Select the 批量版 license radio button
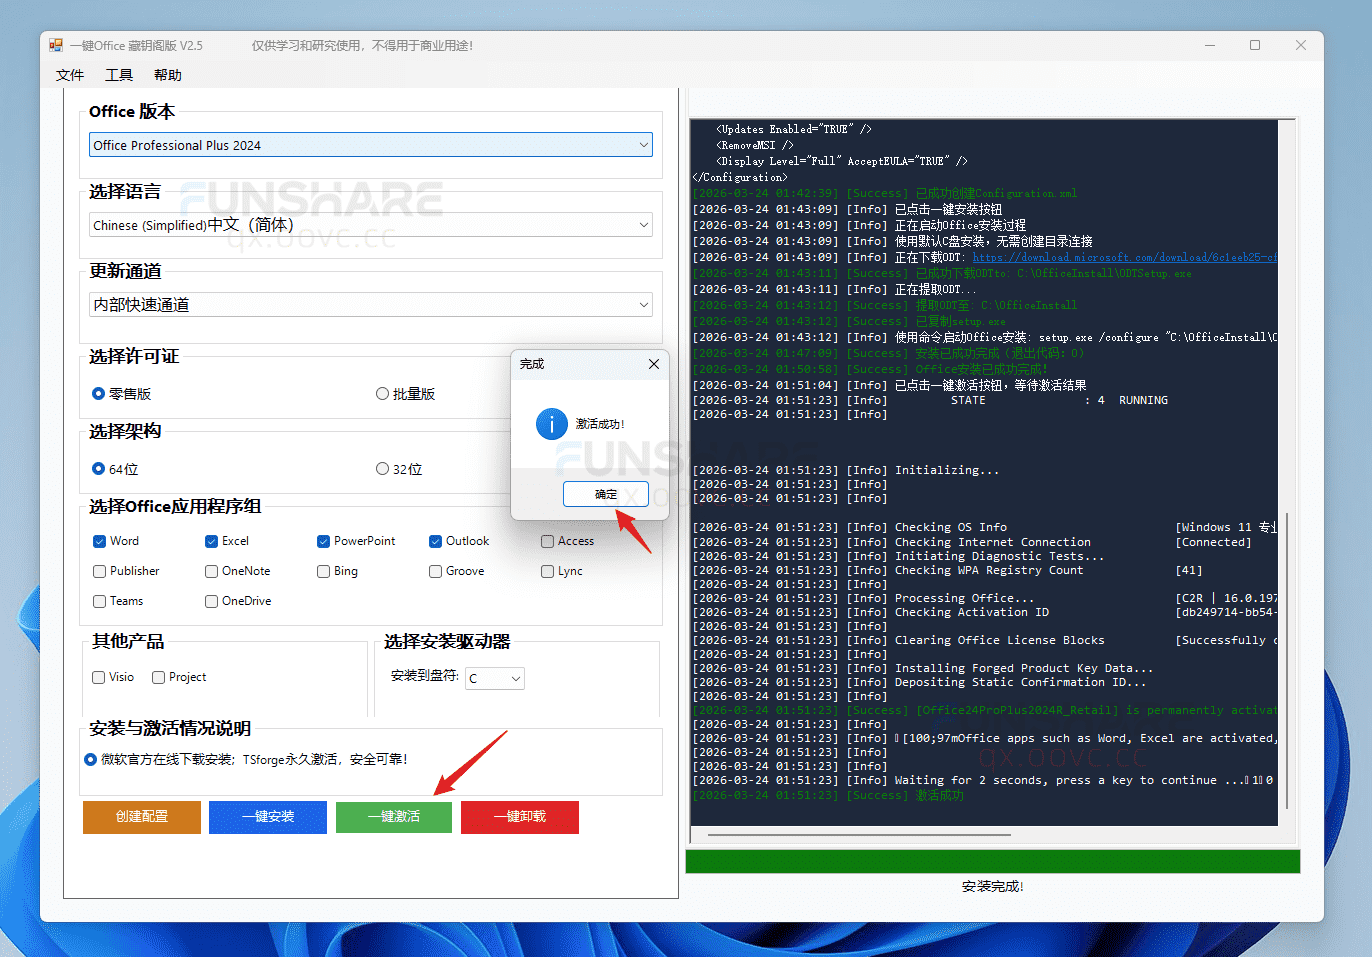 [x=382, y=393]
